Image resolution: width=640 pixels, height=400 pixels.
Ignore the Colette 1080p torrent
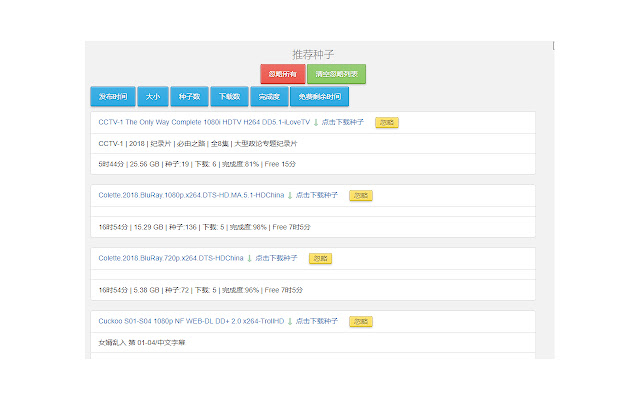[x=361, y=196]
